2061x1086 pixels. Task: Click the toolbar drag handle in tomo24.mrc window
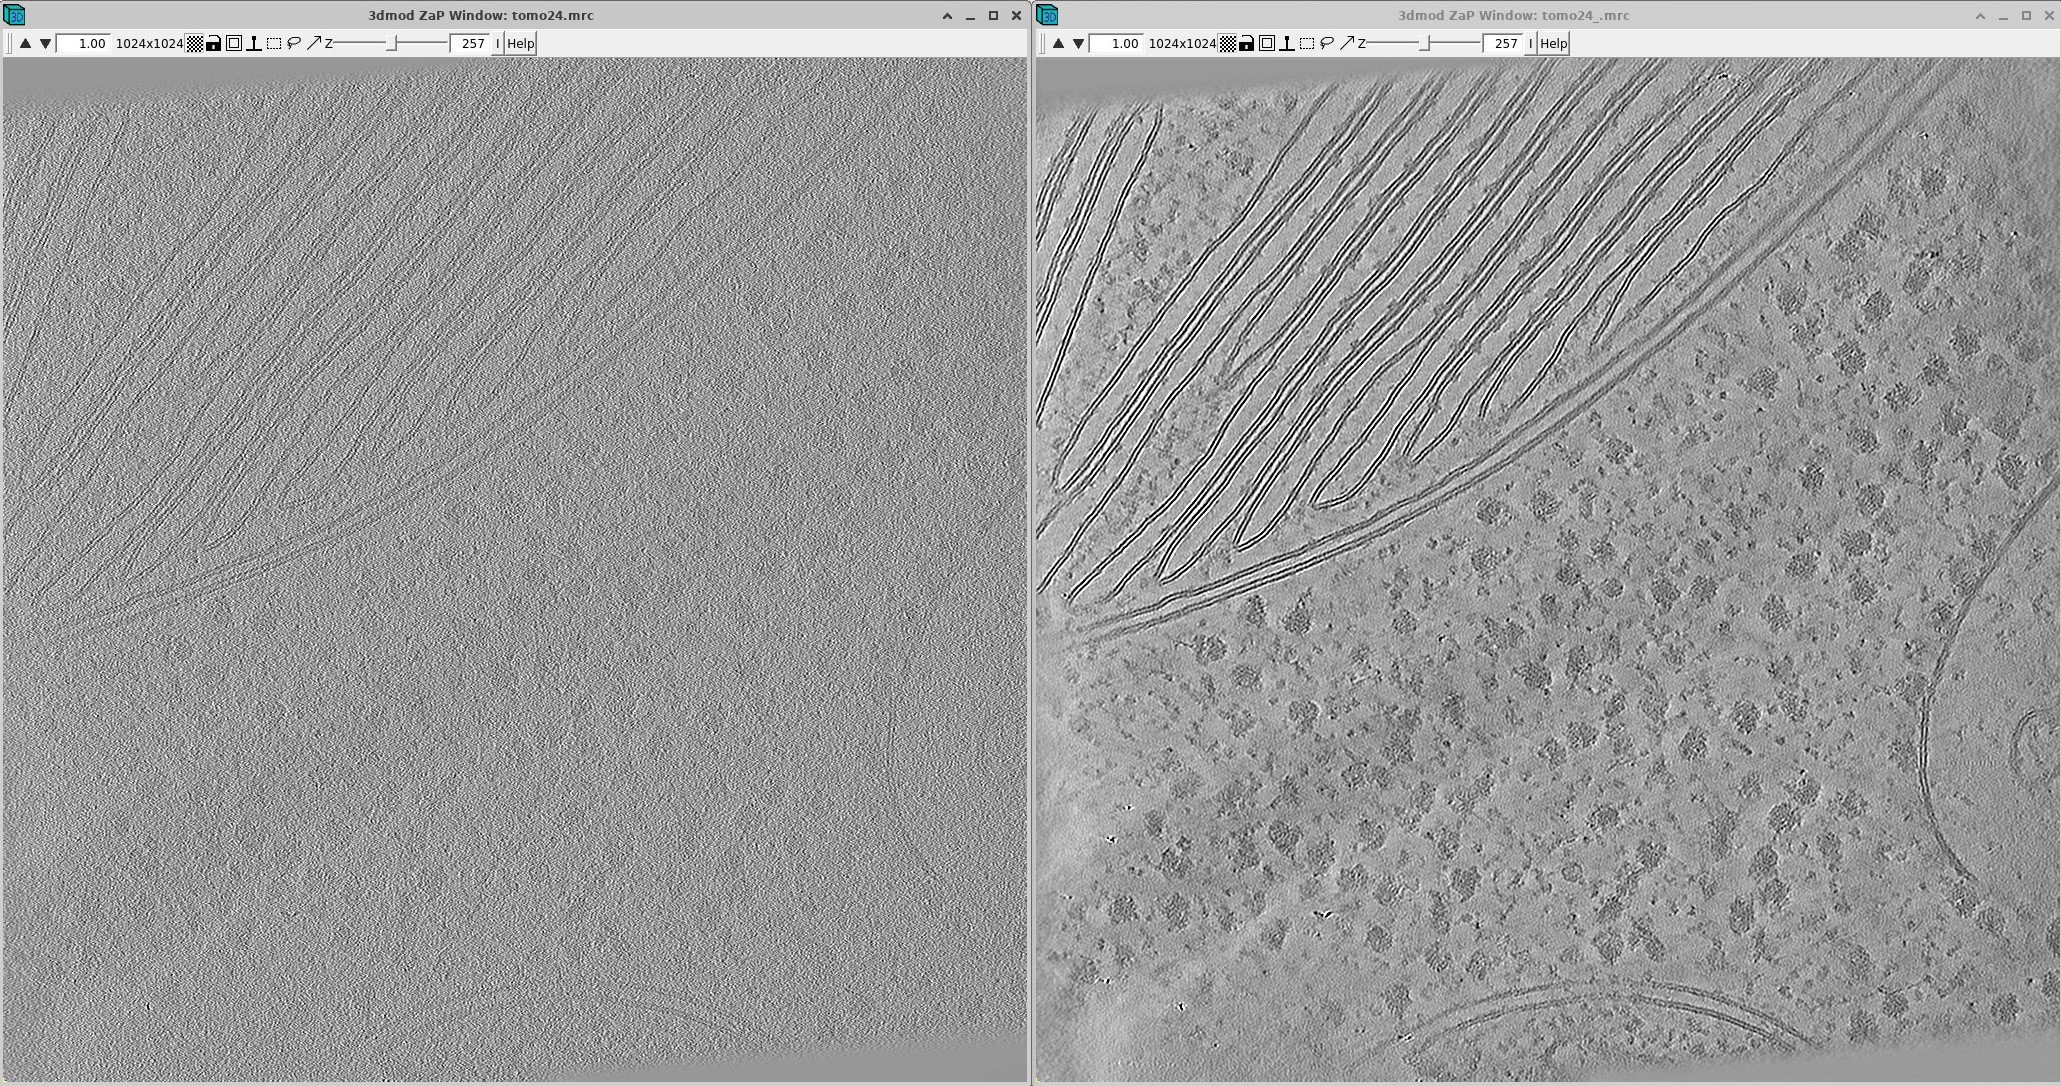point(10,43)
